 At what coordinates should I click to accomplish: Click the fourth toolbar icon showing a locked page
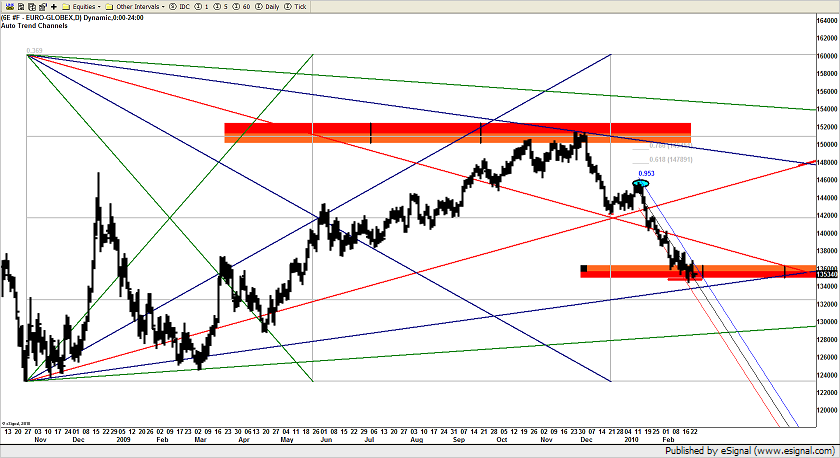point(42,6)
